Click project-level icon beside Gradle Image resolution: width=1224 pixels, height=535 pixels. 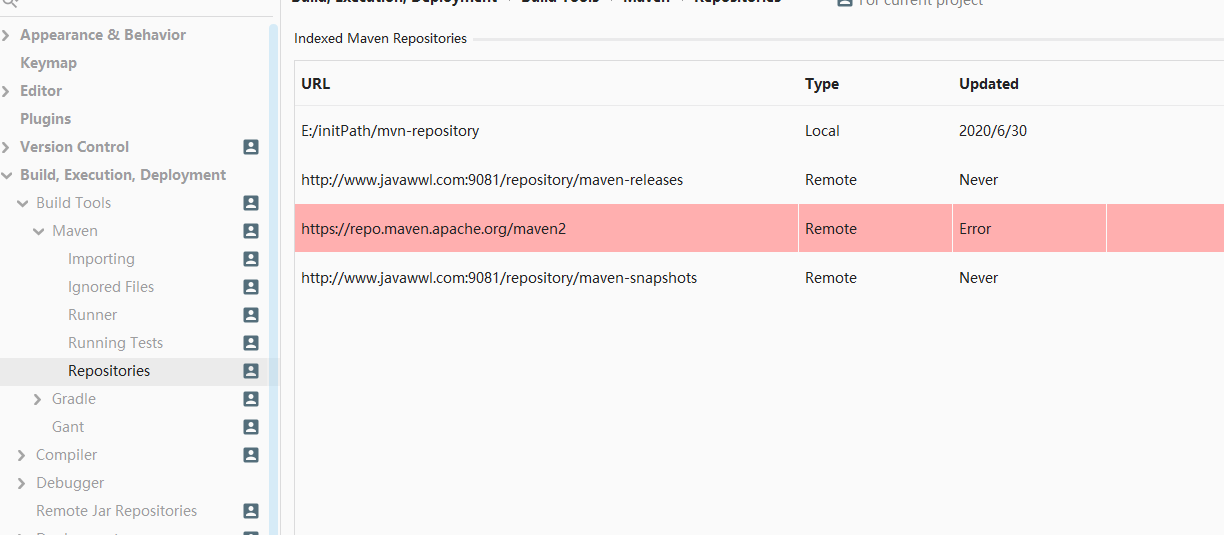pos(251,399)
